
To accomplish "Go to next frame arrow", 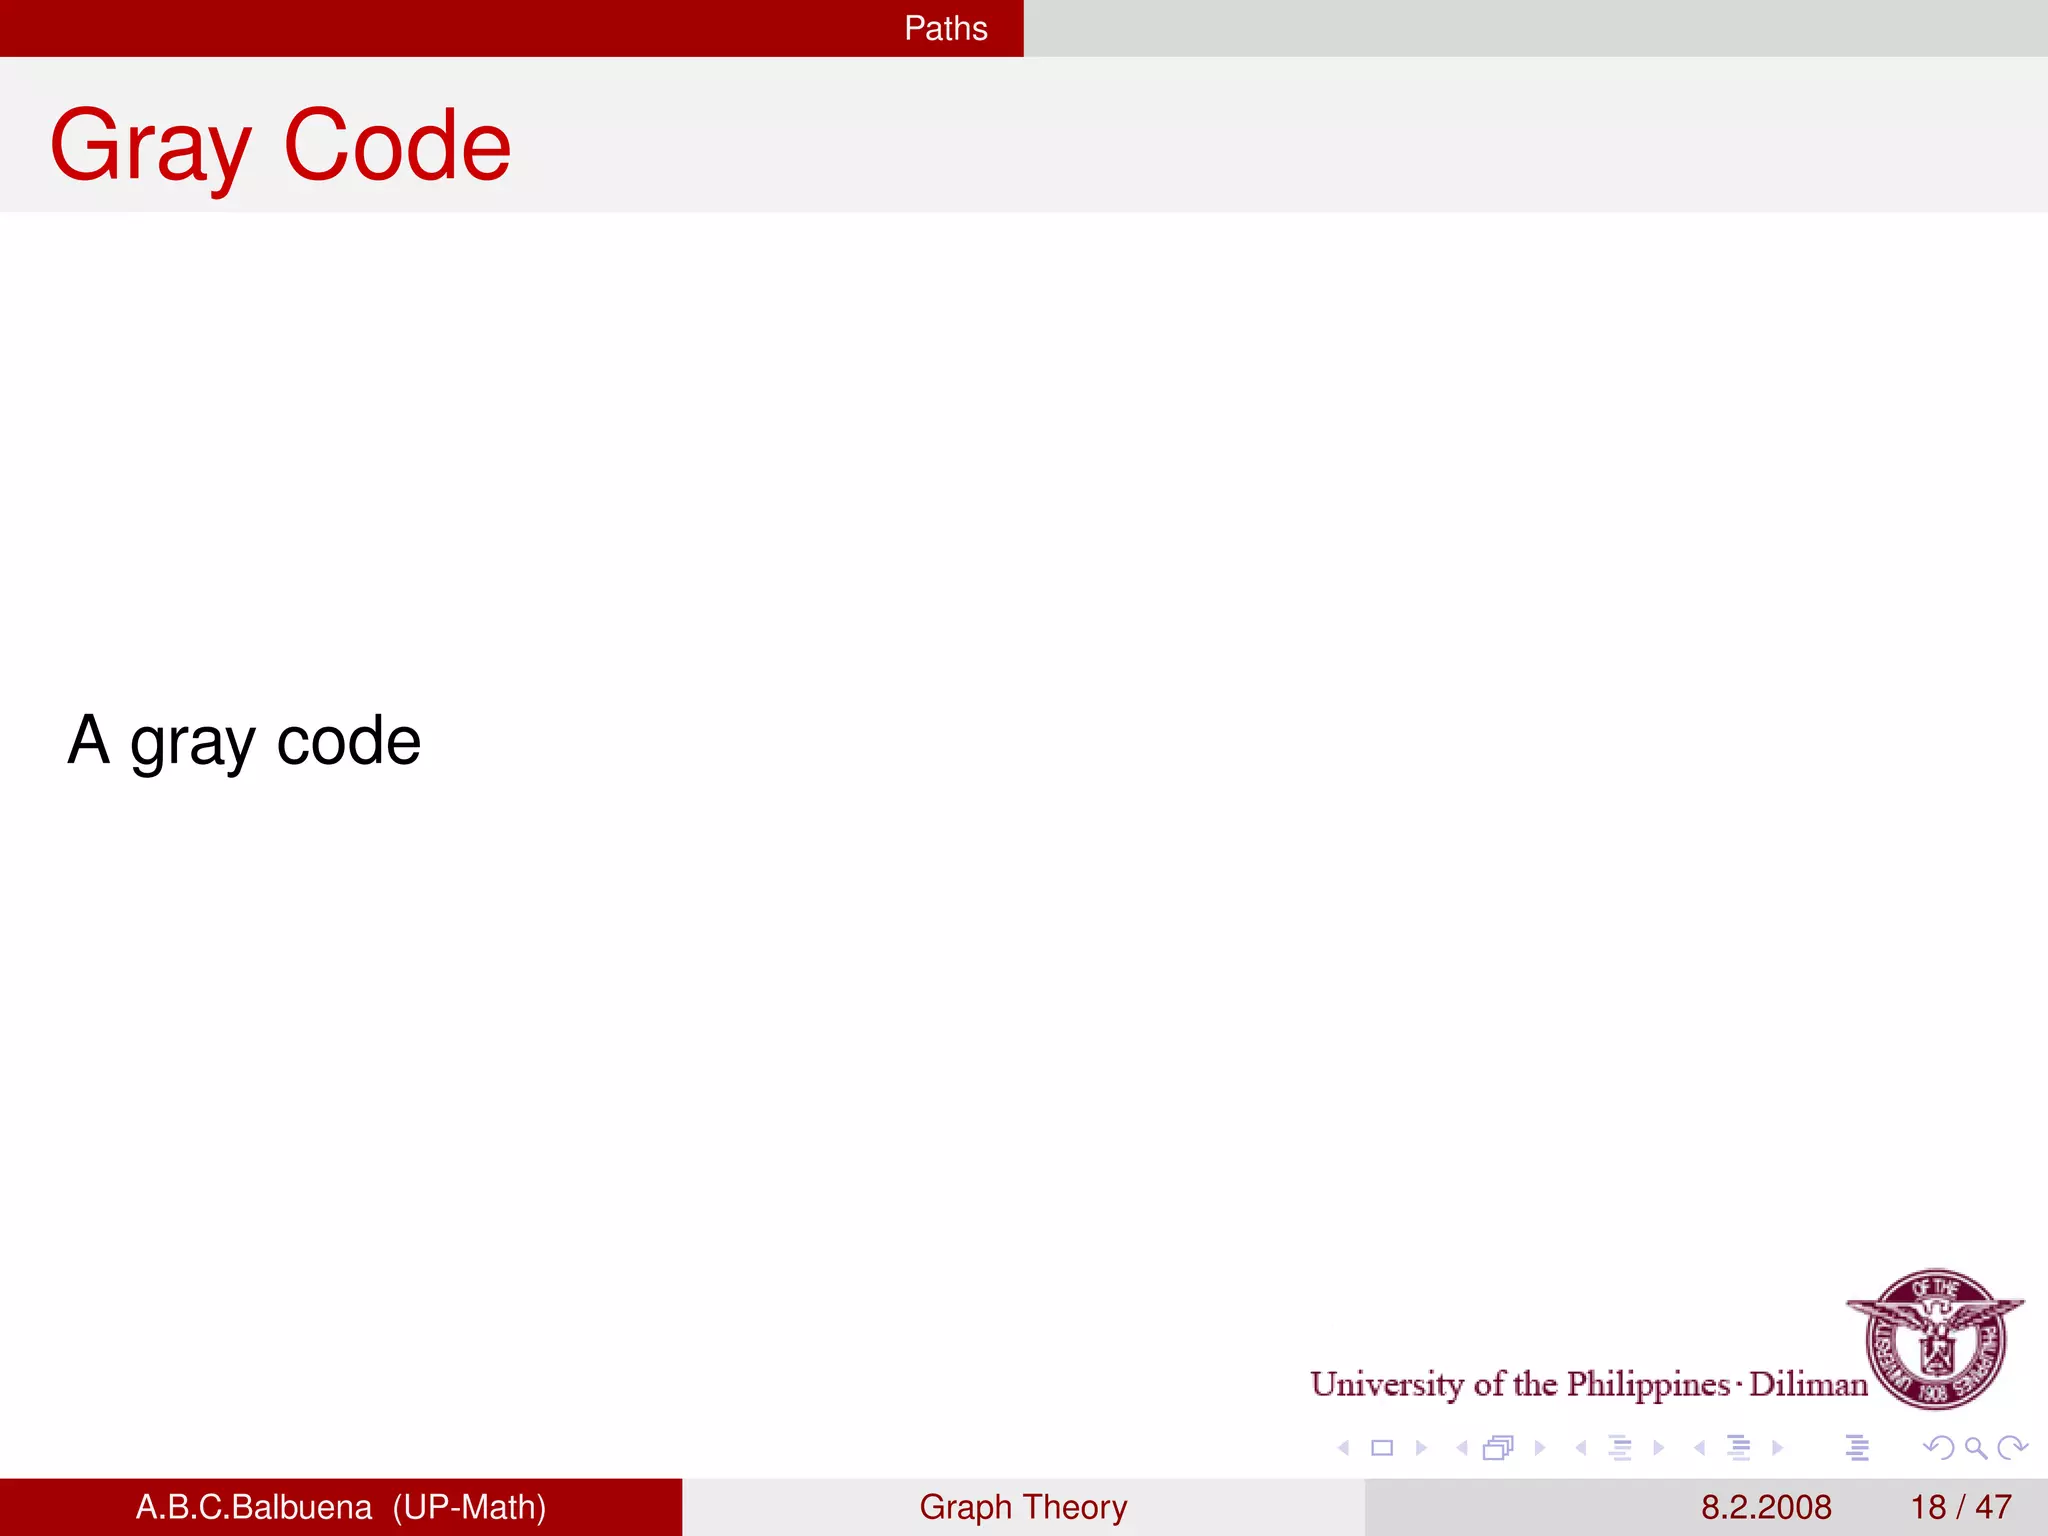I will 1540,1447.
